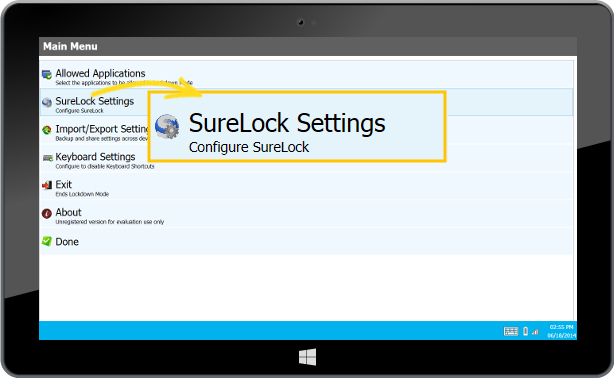Click 'Unregistered version for evaluation use only'
The width and height of the screenshot is (614, 378).
(x=110, y=222)
